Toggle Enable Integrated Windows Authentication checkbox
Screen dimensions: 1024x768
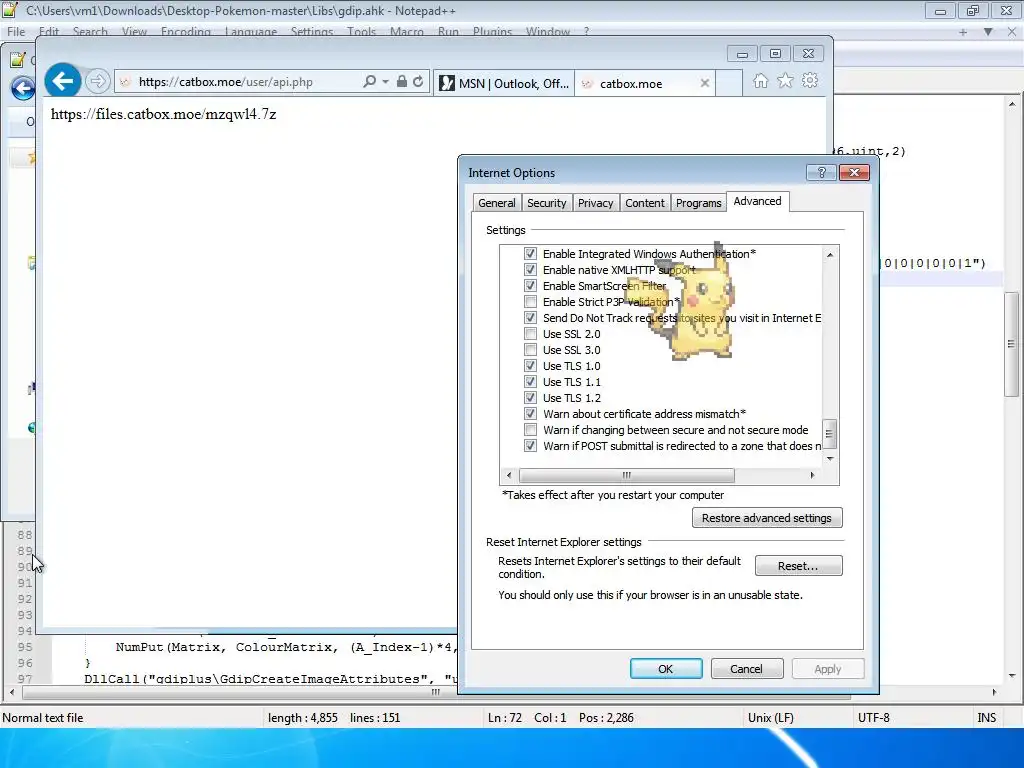530,253
